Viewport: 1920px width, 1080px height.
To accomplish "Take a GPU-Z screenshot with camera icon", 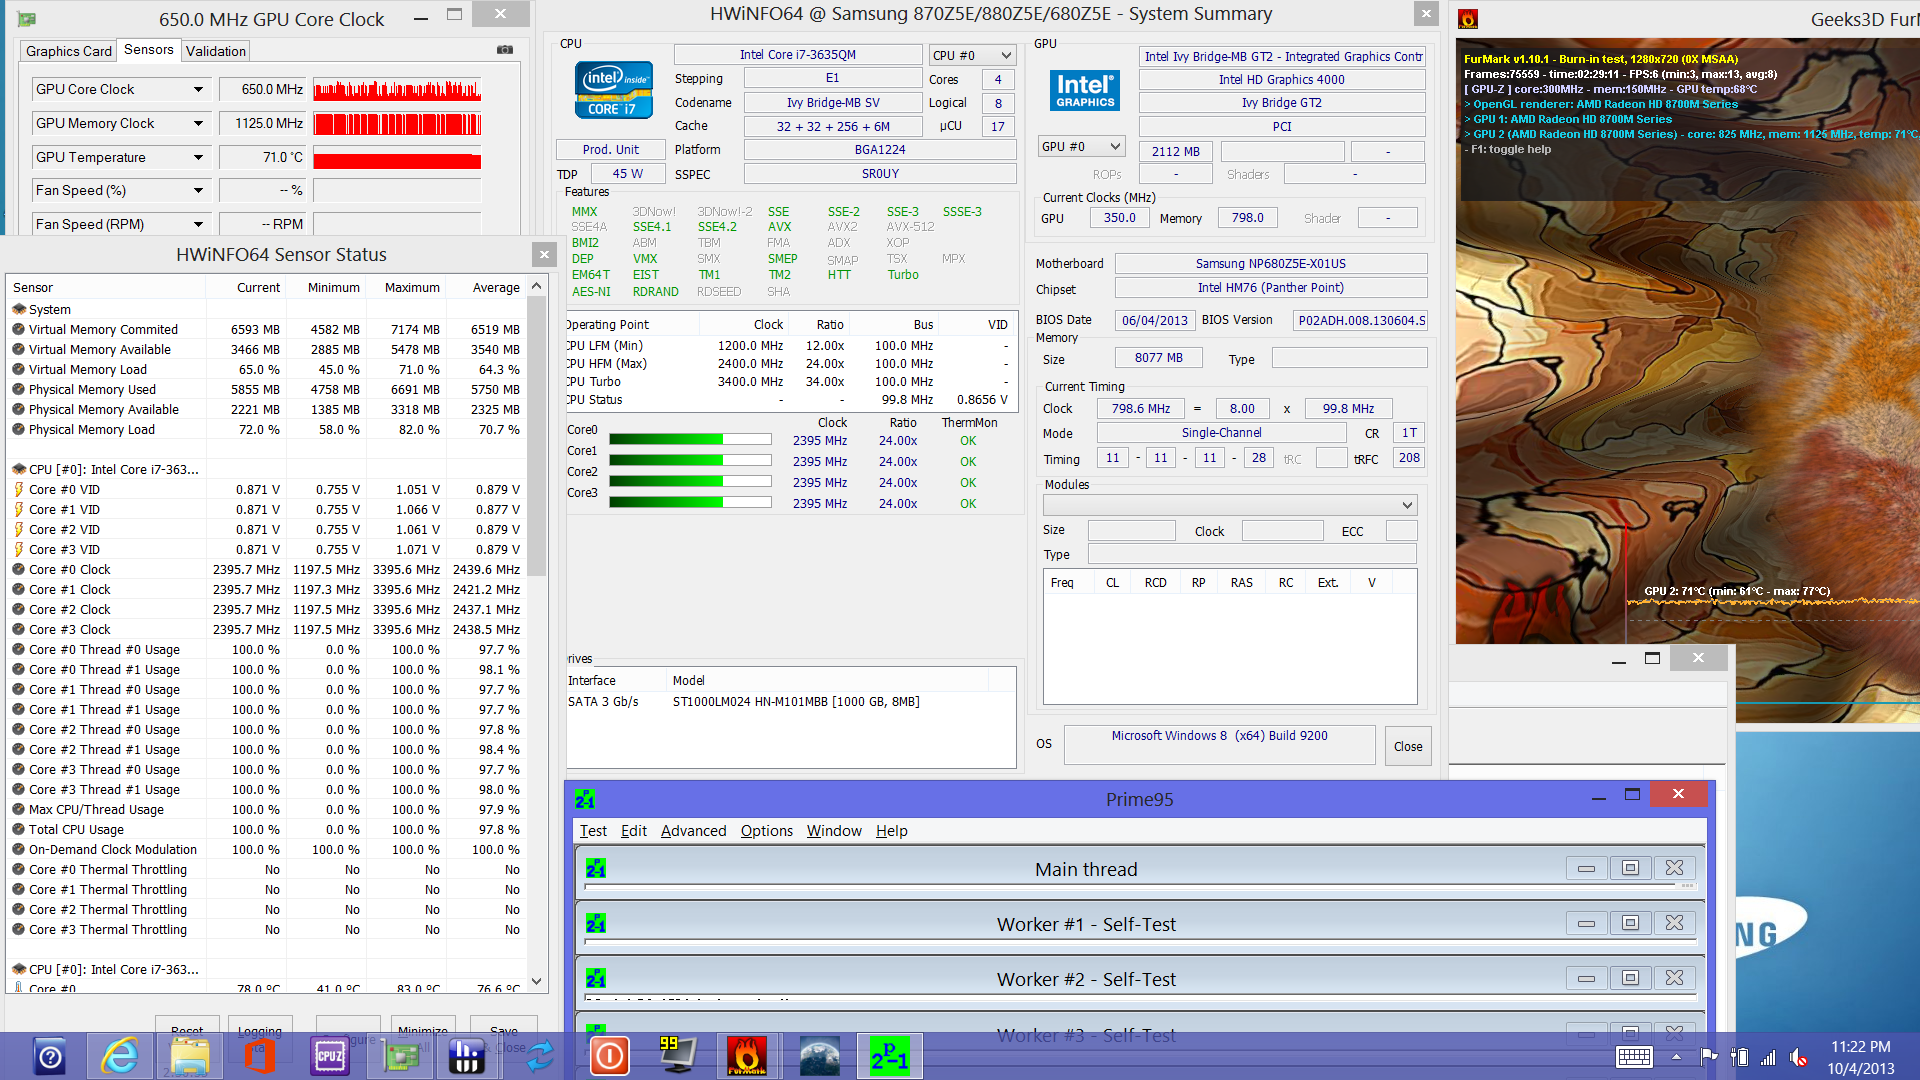I will coord(505,49).
